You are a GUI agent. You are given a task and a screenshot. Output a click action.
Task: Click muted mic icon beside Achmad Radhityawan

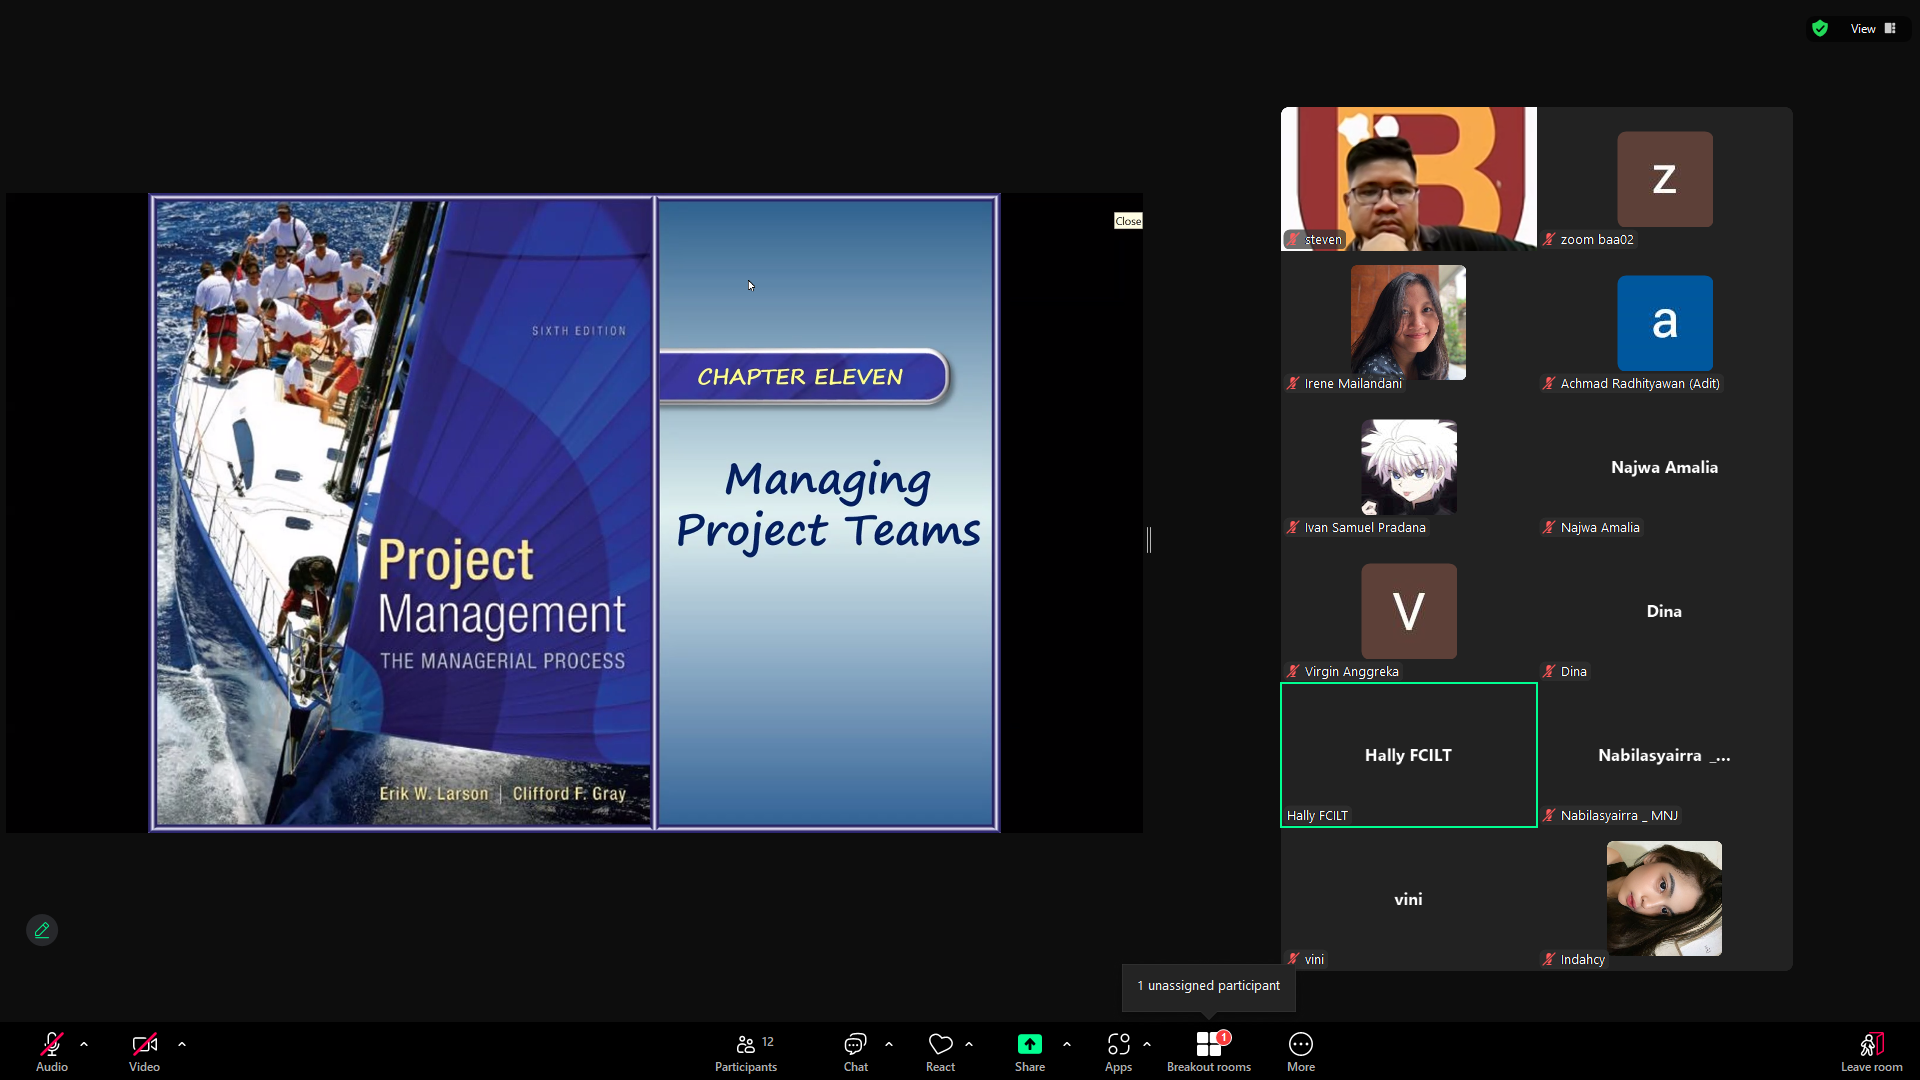(x=1550, y=384)
